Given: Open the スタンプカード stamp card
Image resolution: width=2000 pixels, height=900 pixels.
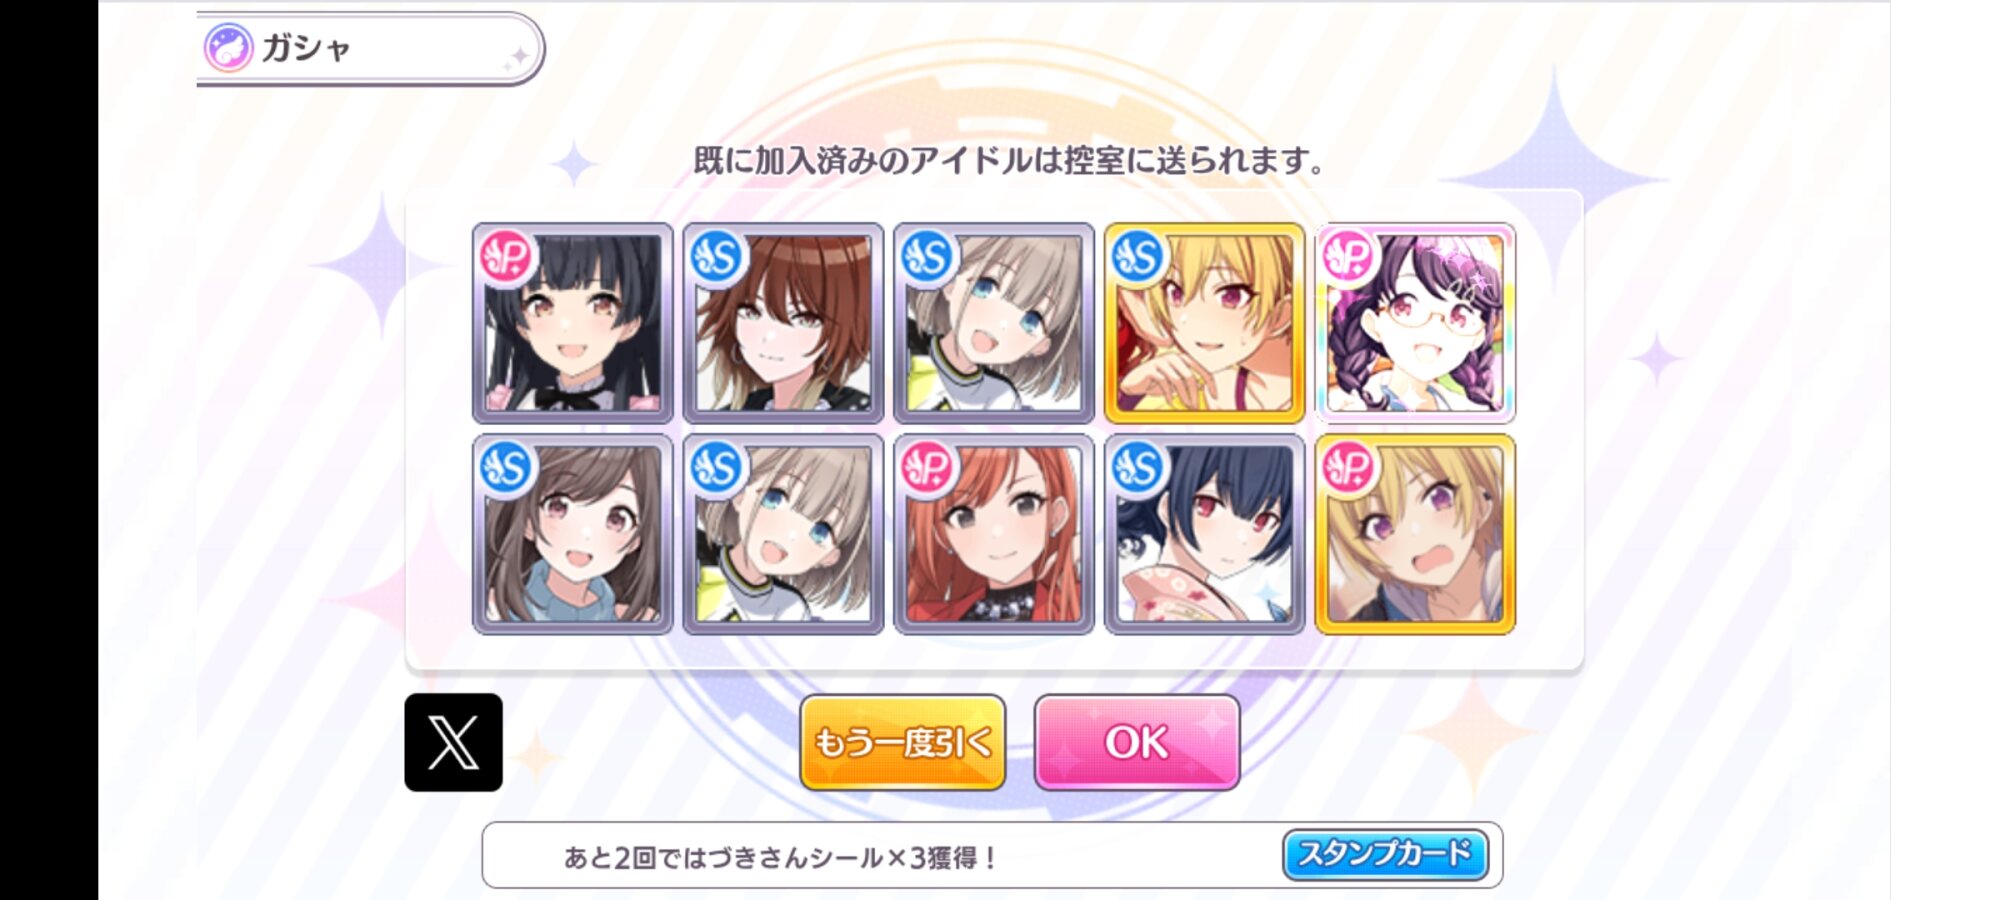Looking at the screenshot, I should point(1385,854).
